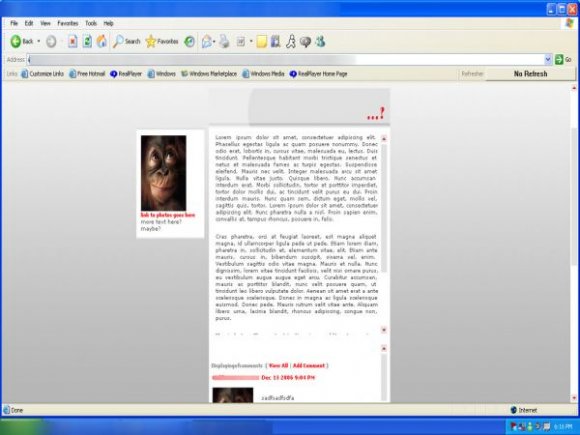
Task: Open the RealPlayer Home Page shortcut
Action: [318, 74]
